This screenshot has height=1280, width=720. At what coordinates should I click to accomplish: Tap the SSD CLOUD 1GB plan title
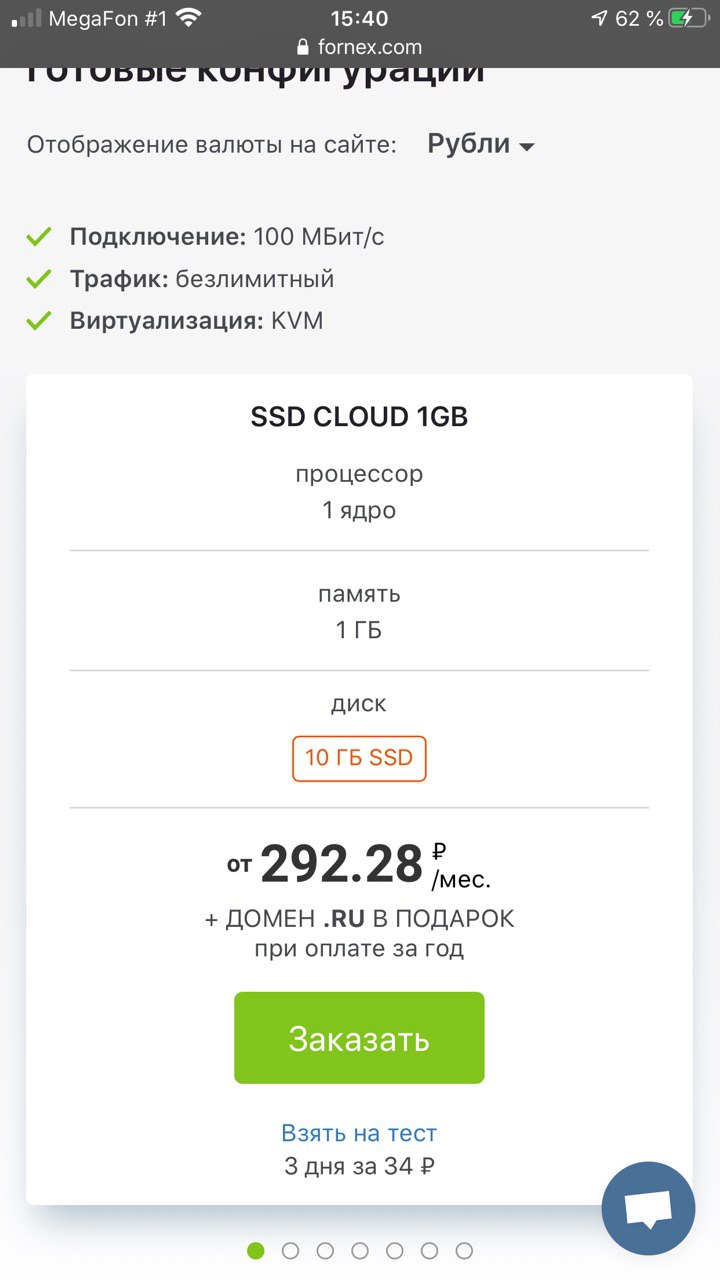(x=359, y=417)
